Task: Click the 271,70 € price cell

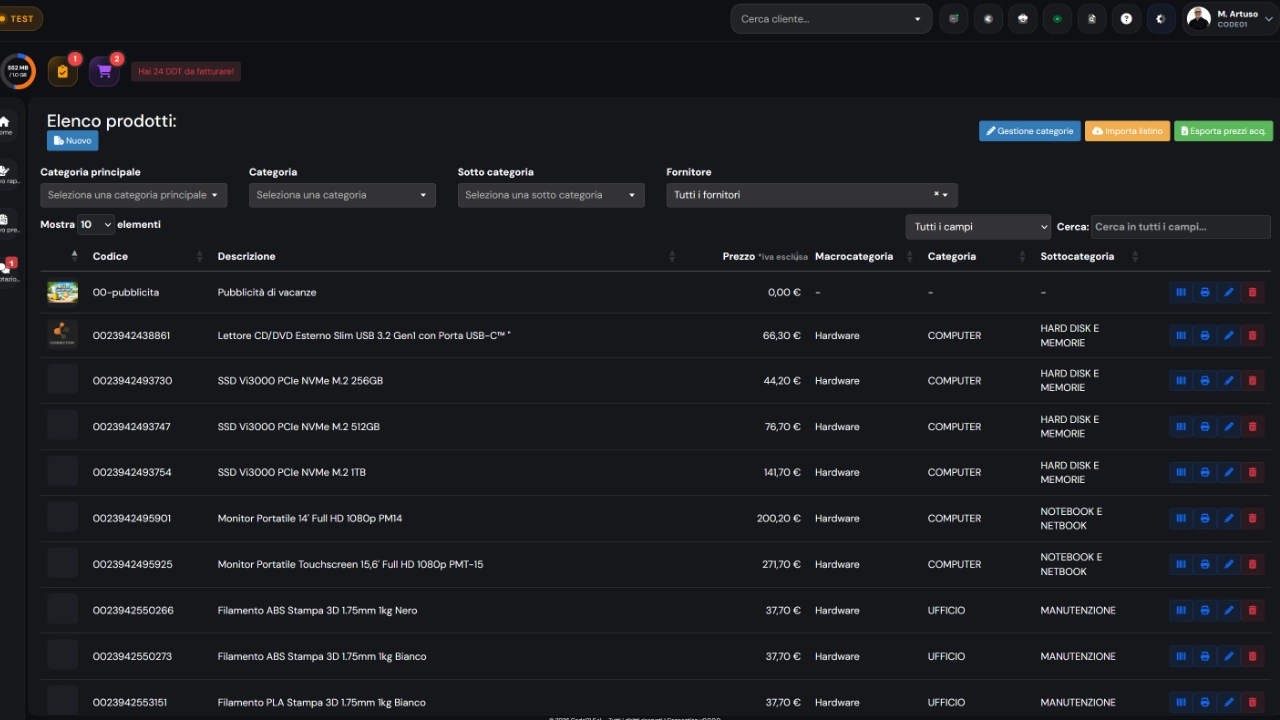Action: 782,564
